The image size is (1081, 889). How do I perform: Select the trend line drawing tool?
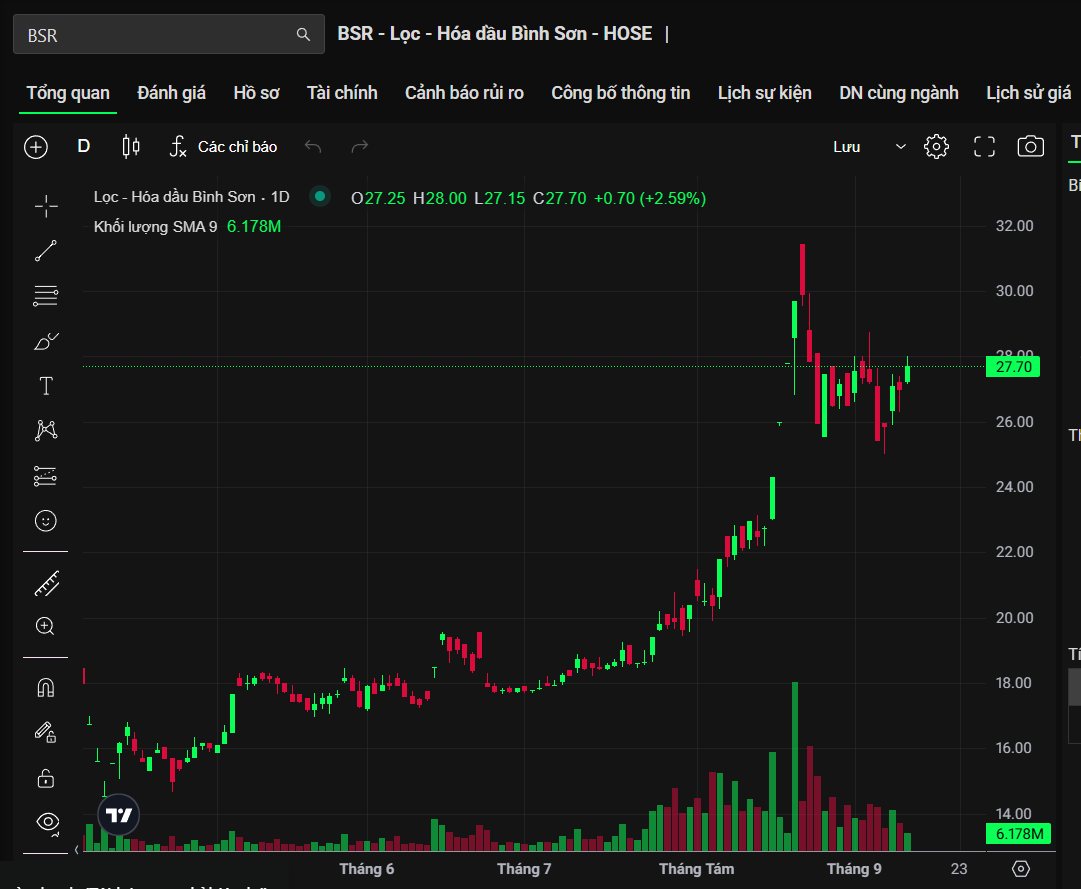point(46,251)
